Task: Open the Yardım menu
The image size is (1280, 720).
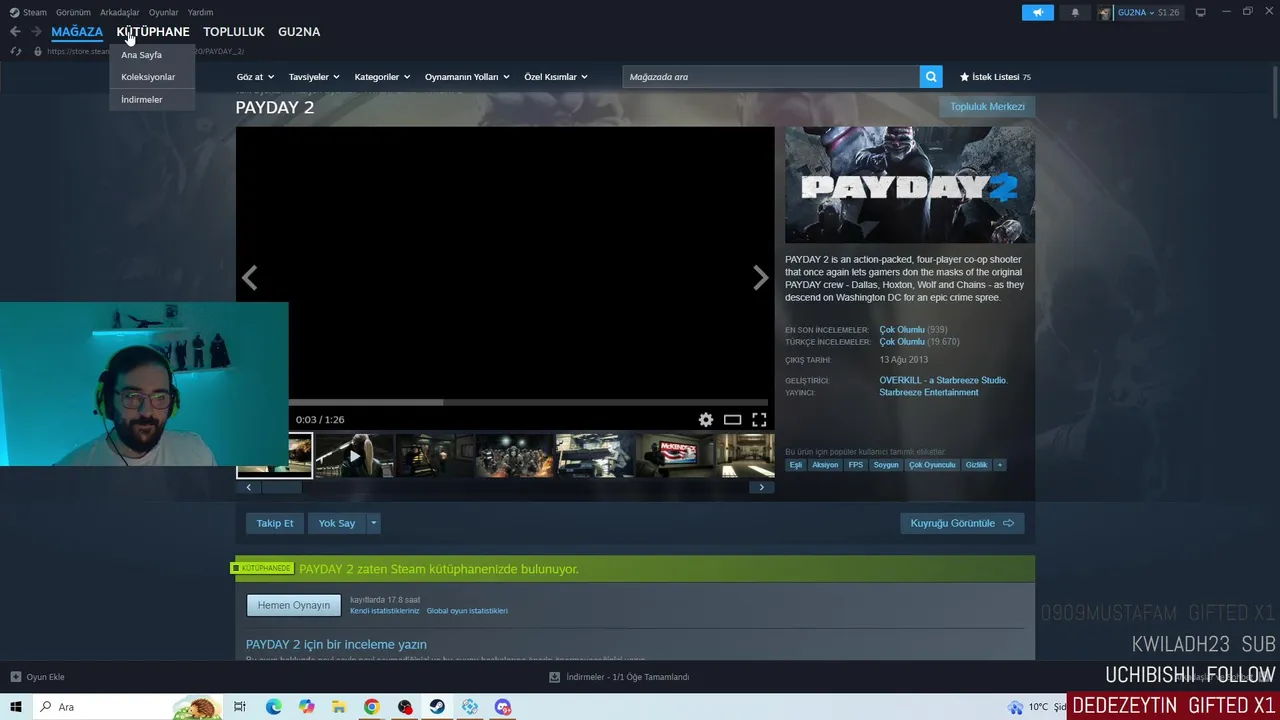Action: [x=200, y=12]
